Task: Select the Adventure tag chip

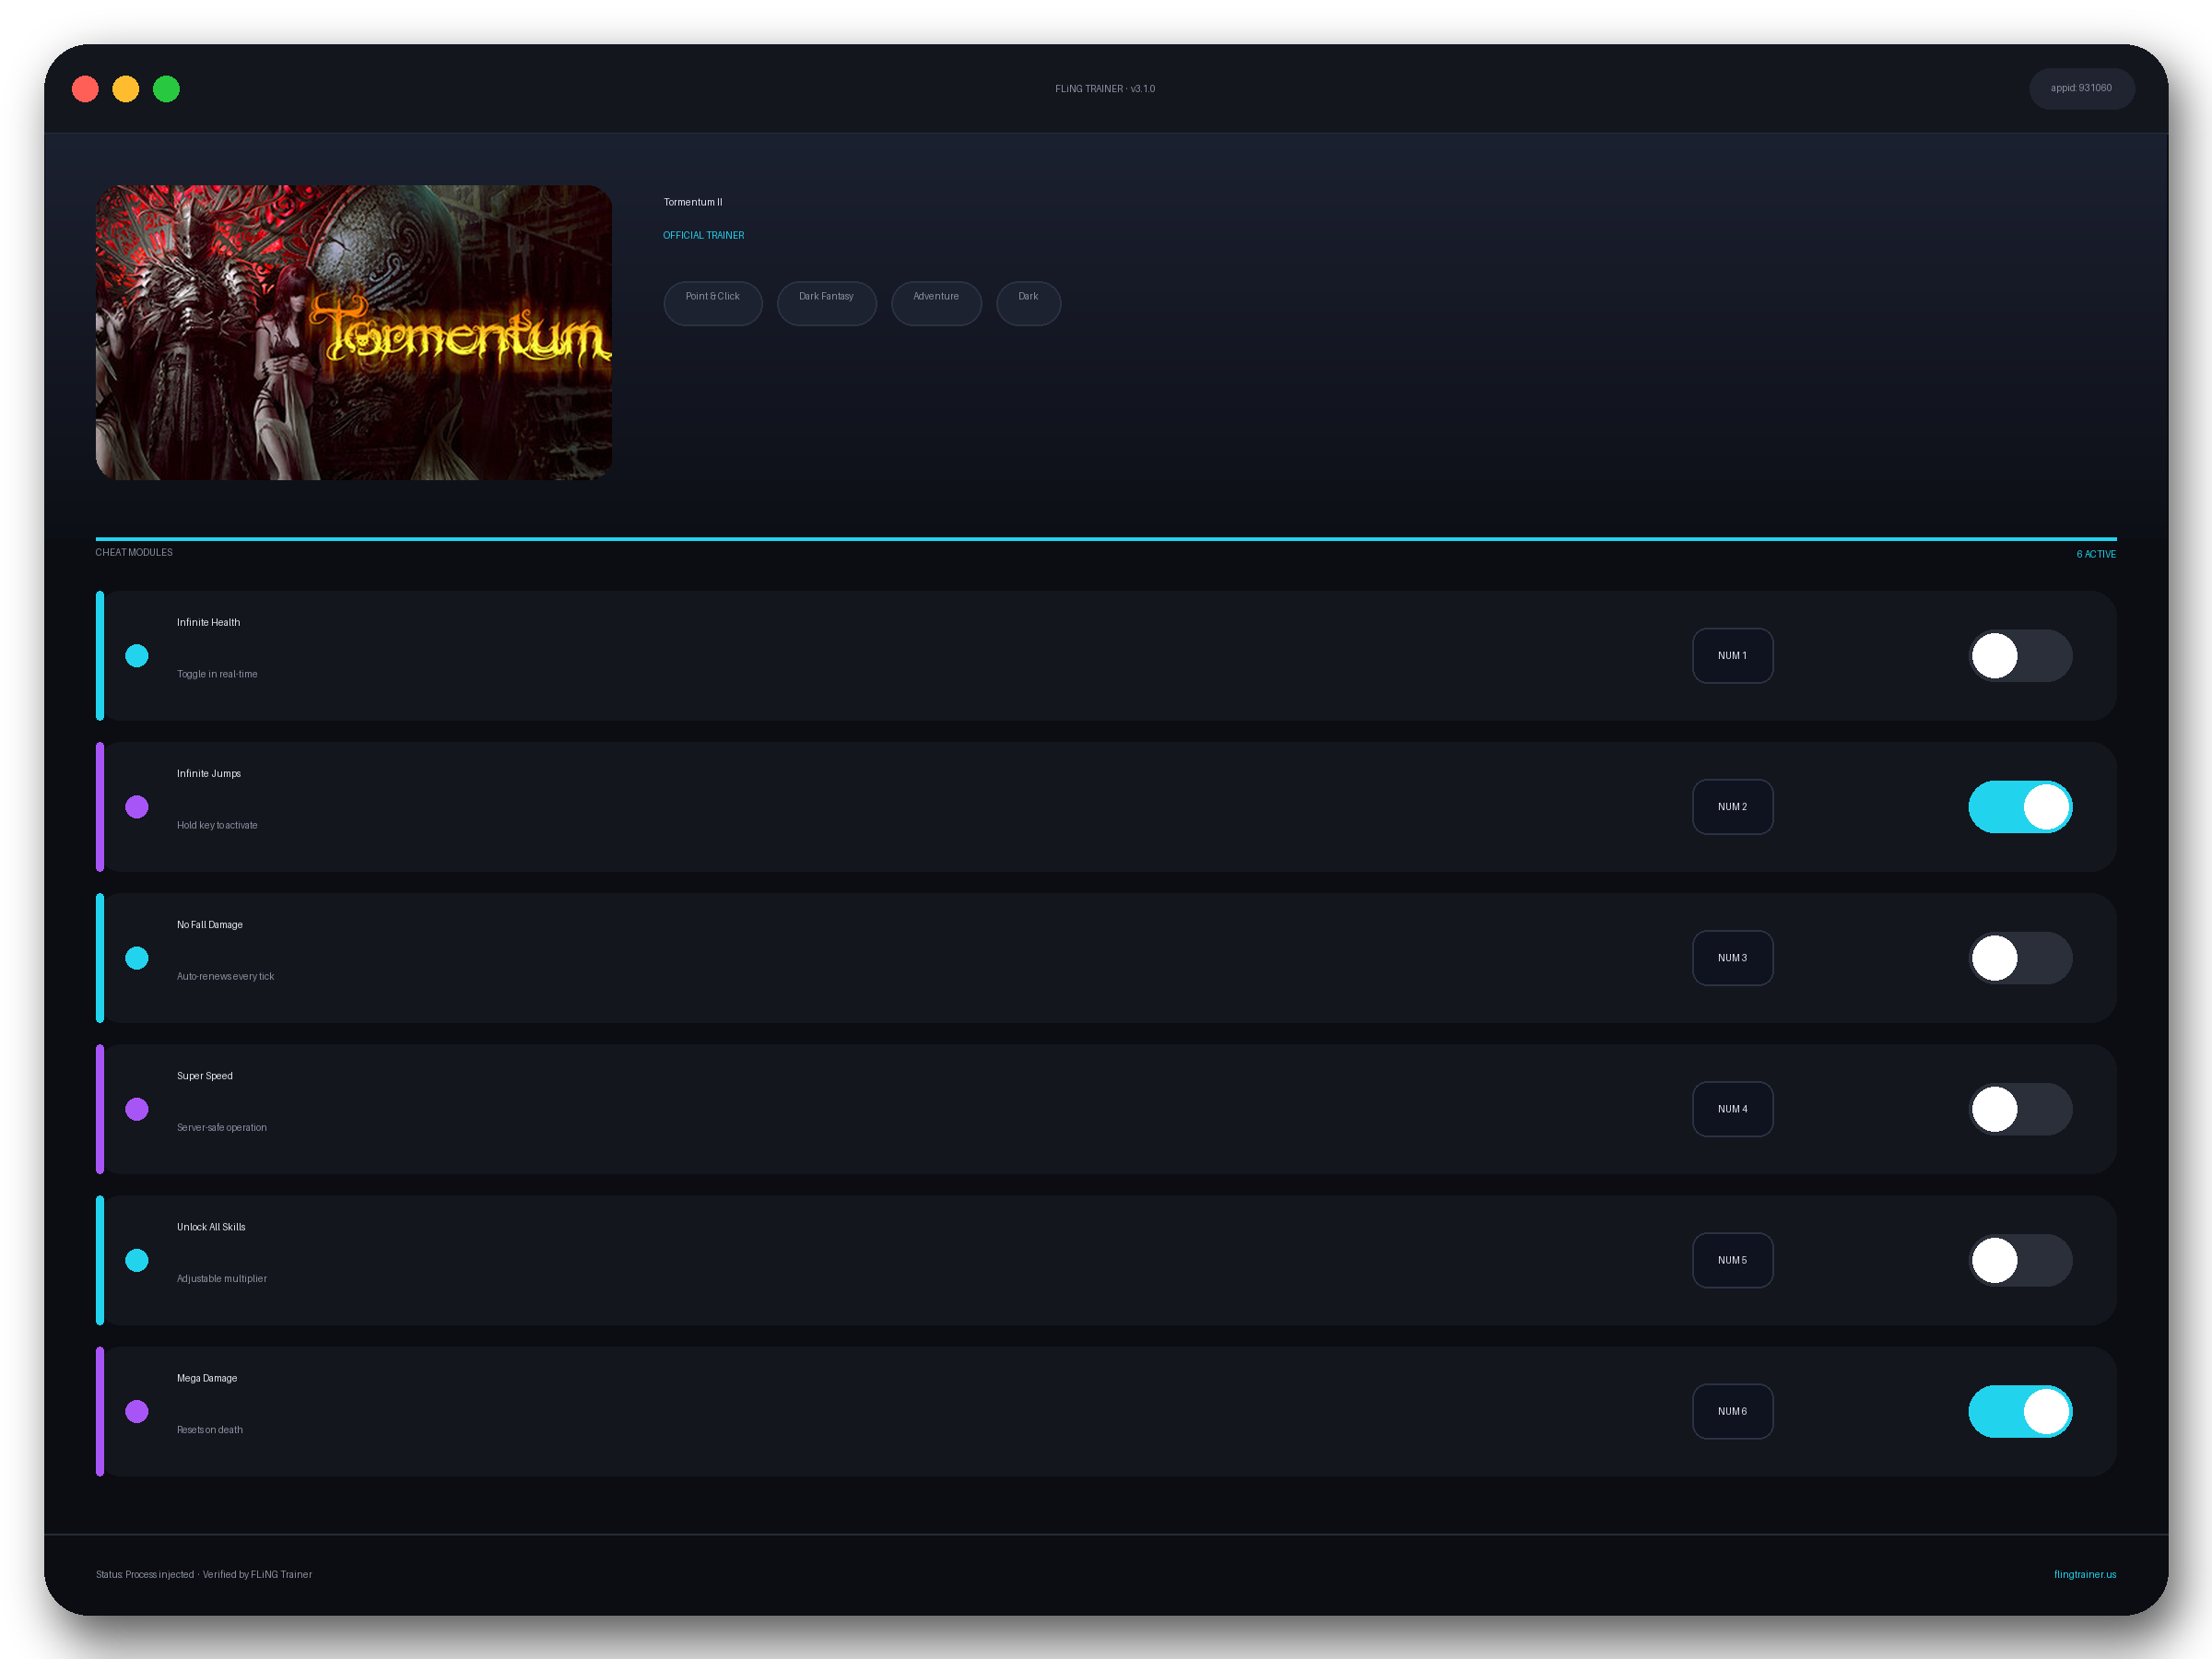Action: [936, 303]
